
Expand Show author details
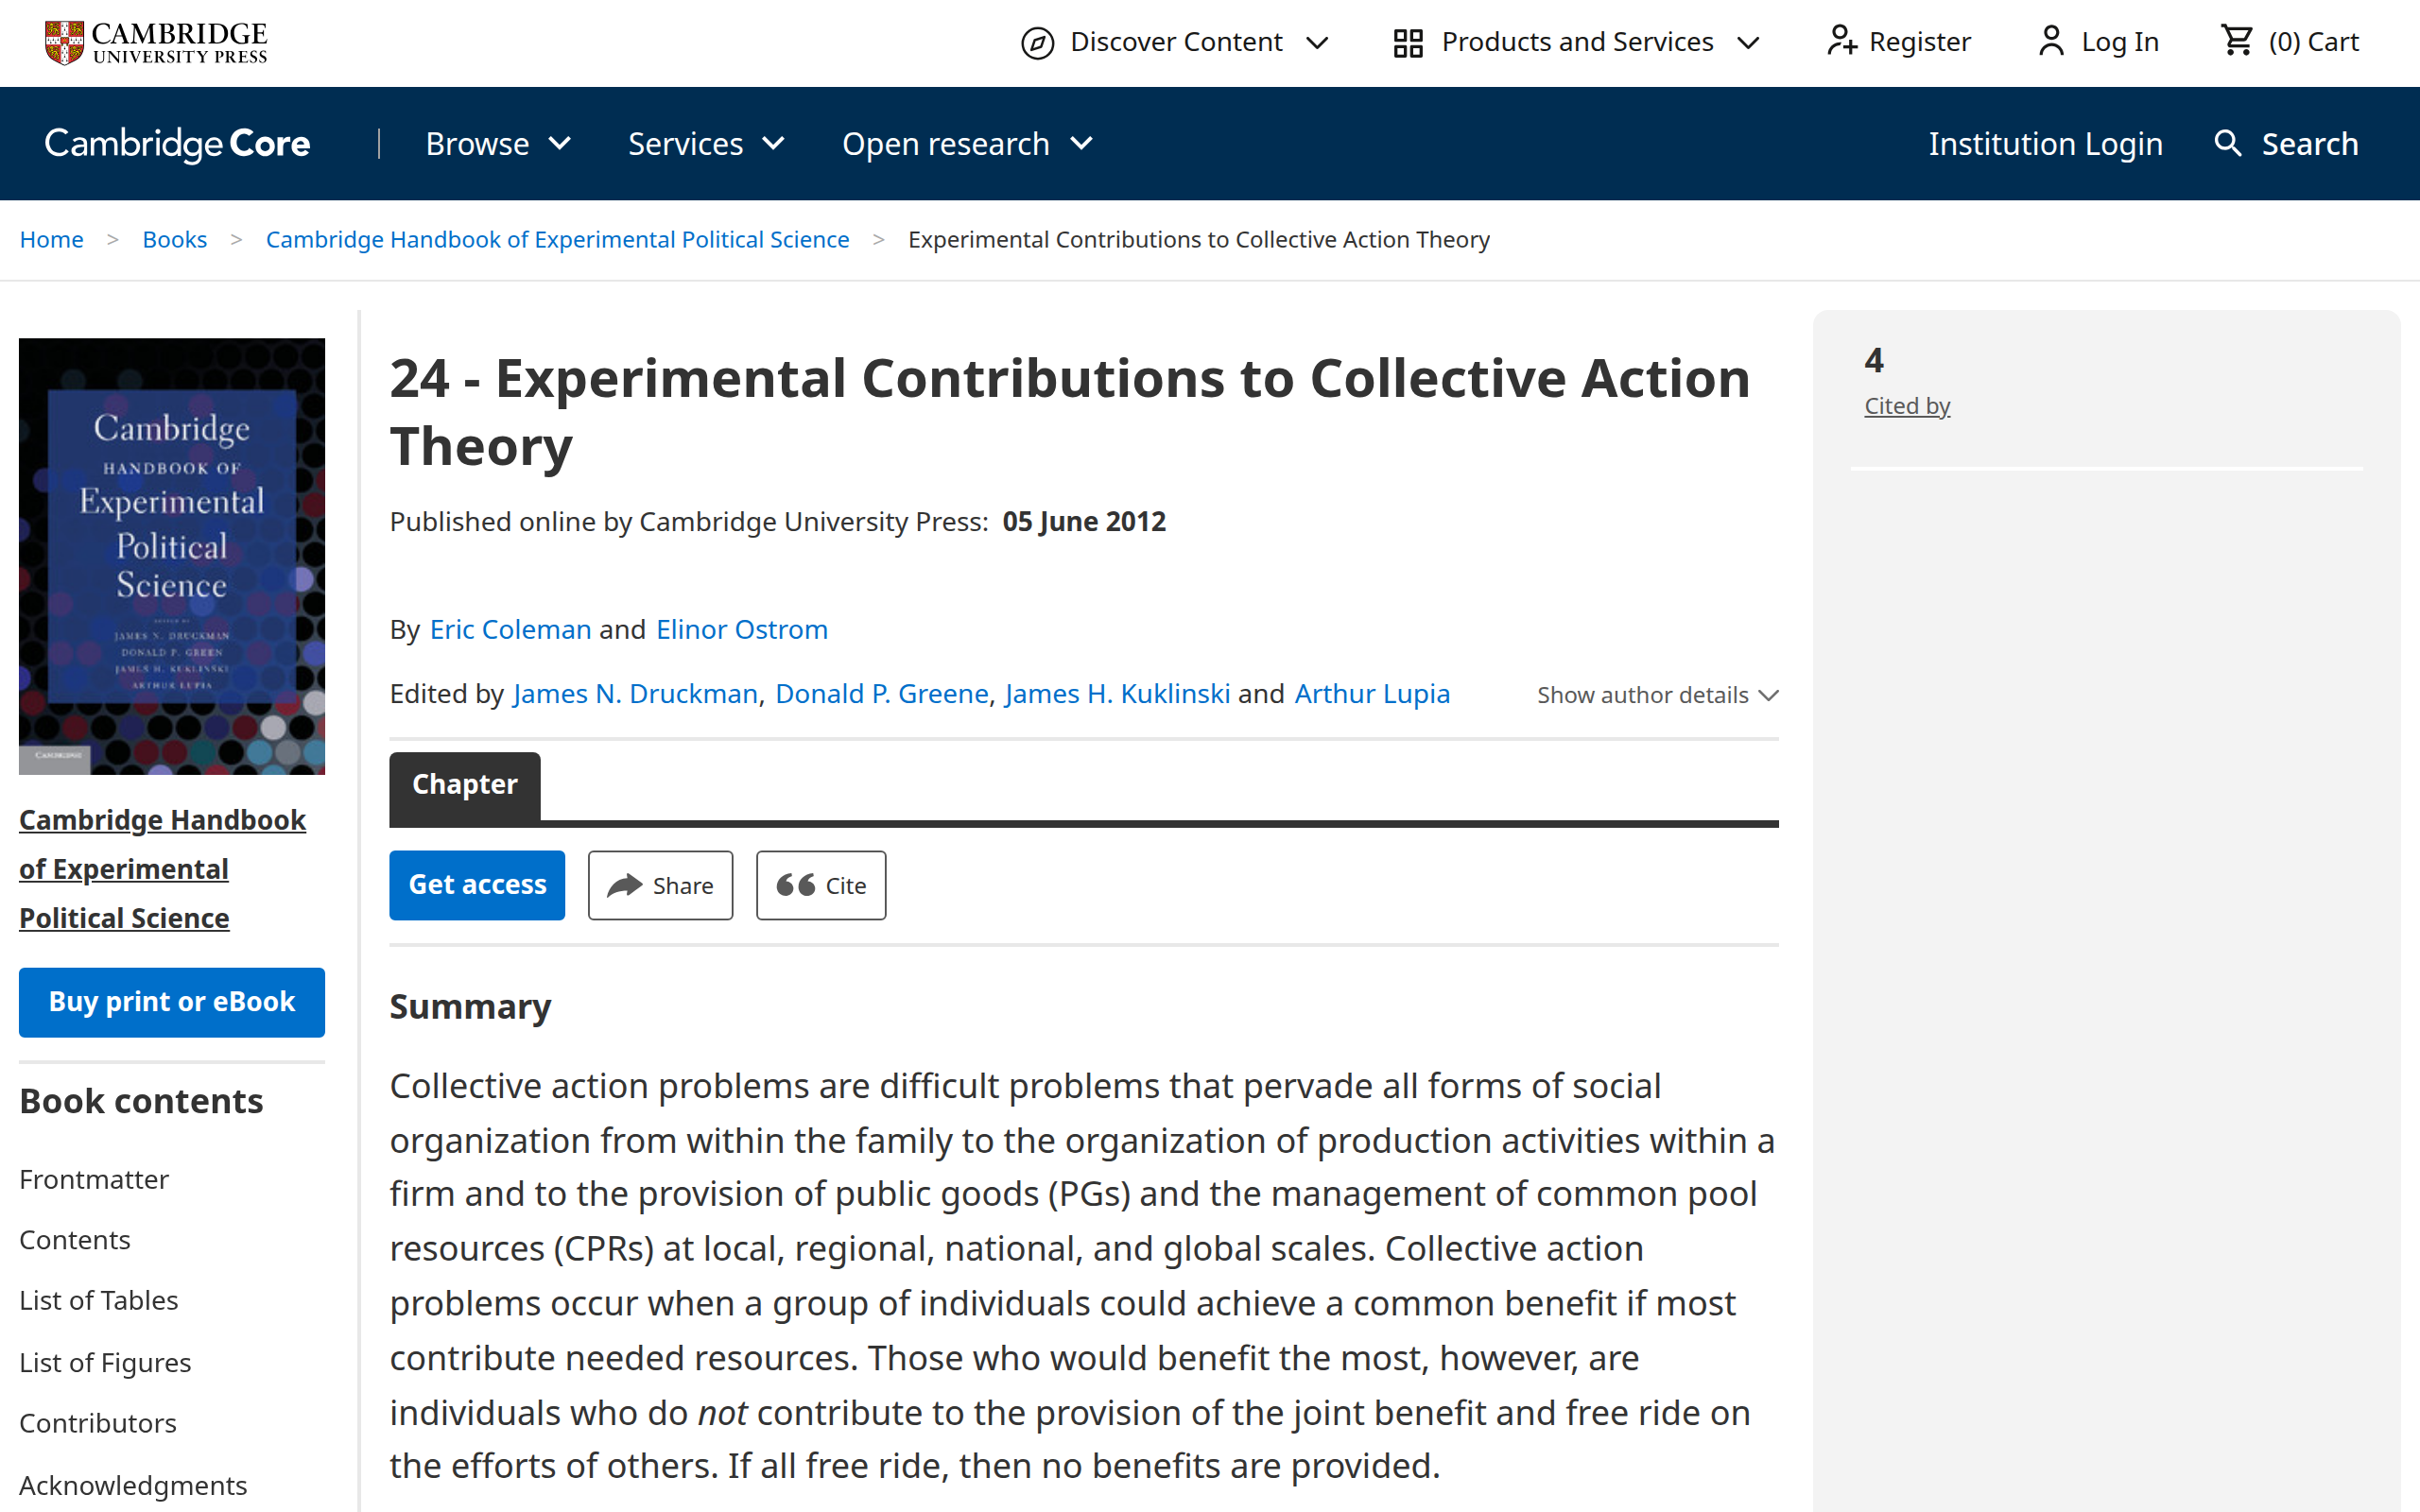[1658, 695]
